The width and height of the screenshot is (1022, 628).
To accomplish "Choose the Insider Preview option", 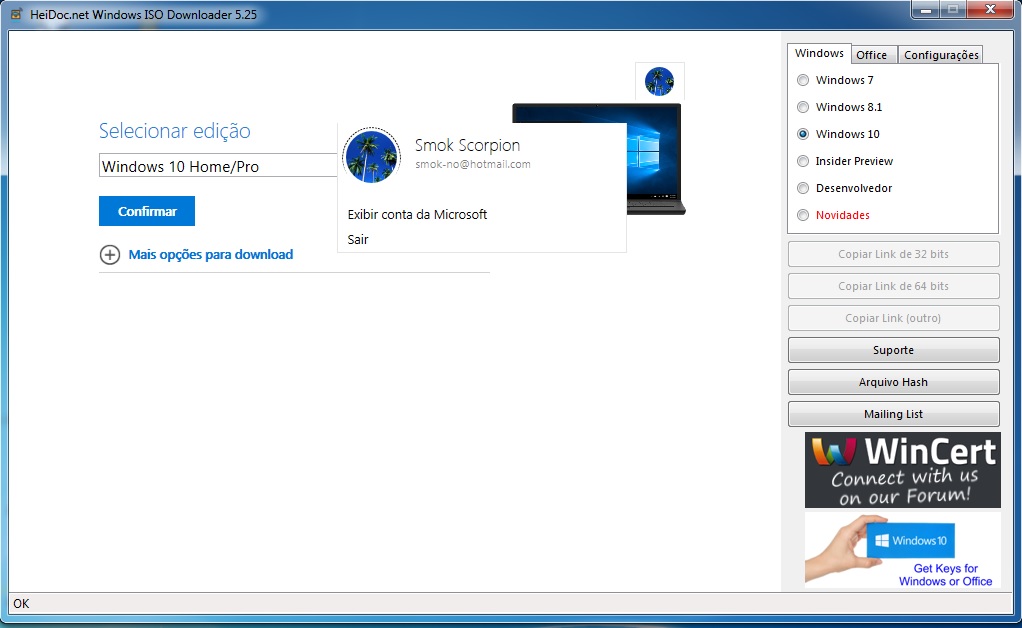I will tap(803, 161).
